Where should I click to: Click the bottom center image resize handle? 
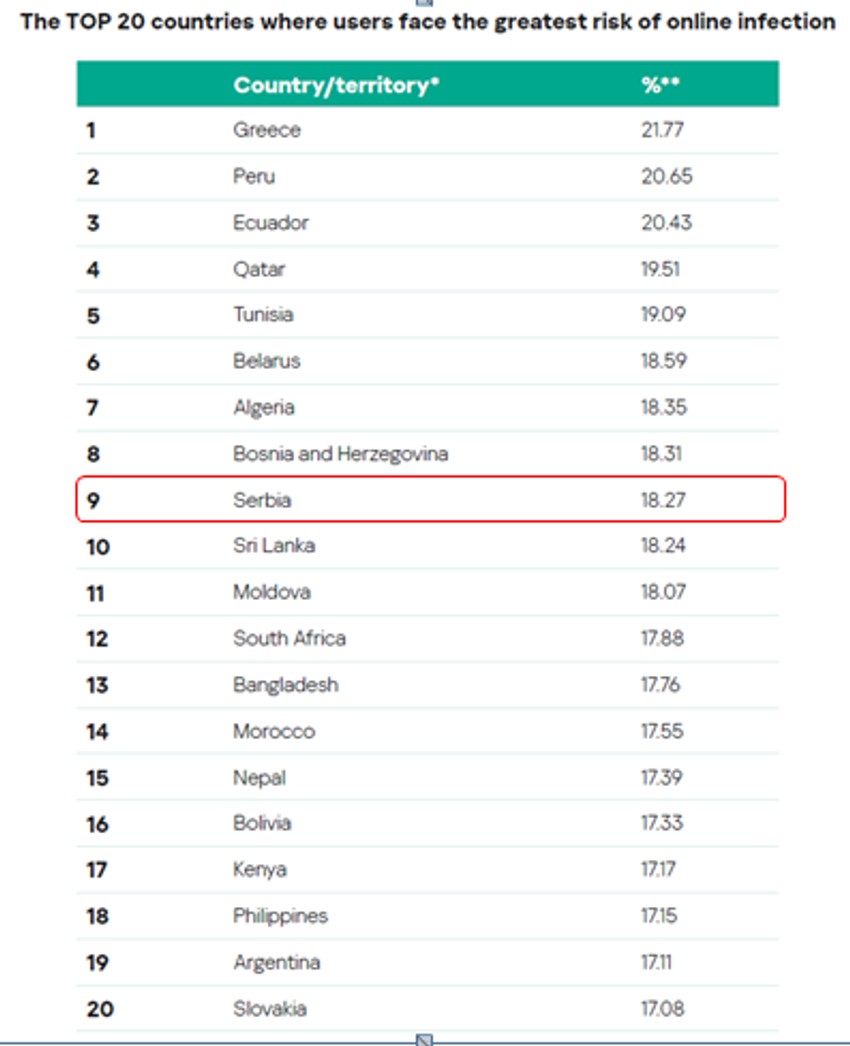click(424, 1040)
